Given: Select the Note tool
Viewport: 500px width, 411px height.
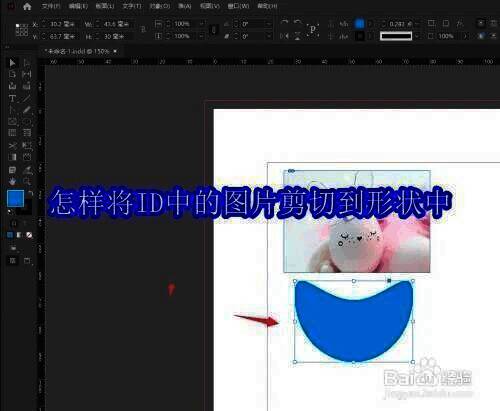Looking at the screenshot, I should (12, 170).
